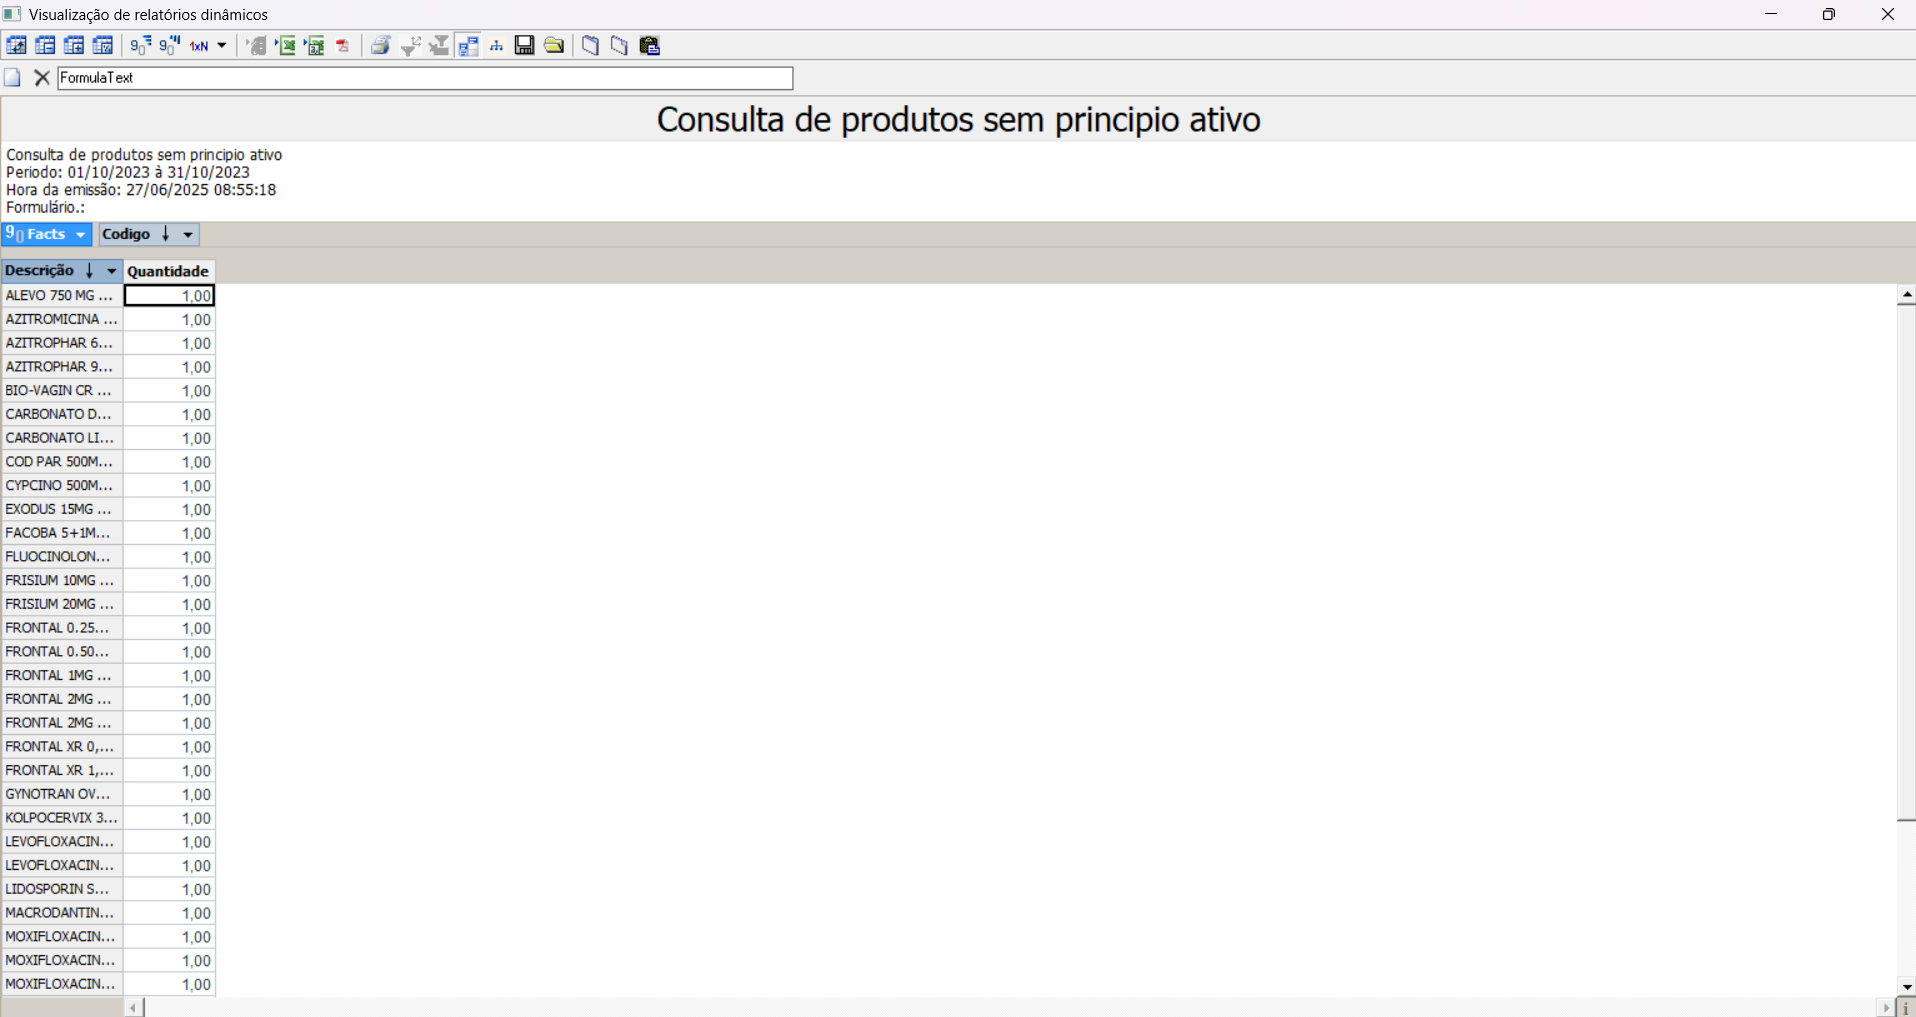Image resolution: width=1916 pixels, height=1017 pixels.
Task: Click the facts in rows layout icon
Action: (141, 45)
